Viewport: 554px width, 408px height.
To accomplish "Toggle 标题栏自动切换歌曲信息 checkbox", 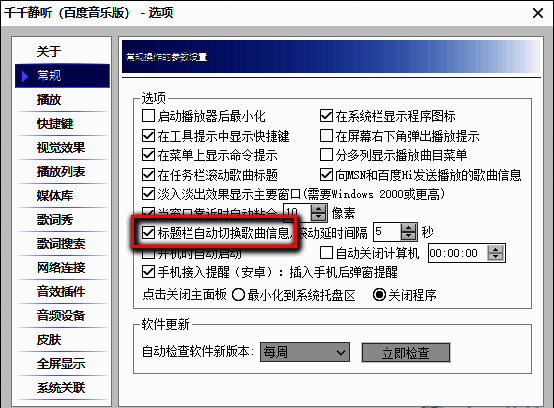I will coord(148,232).
